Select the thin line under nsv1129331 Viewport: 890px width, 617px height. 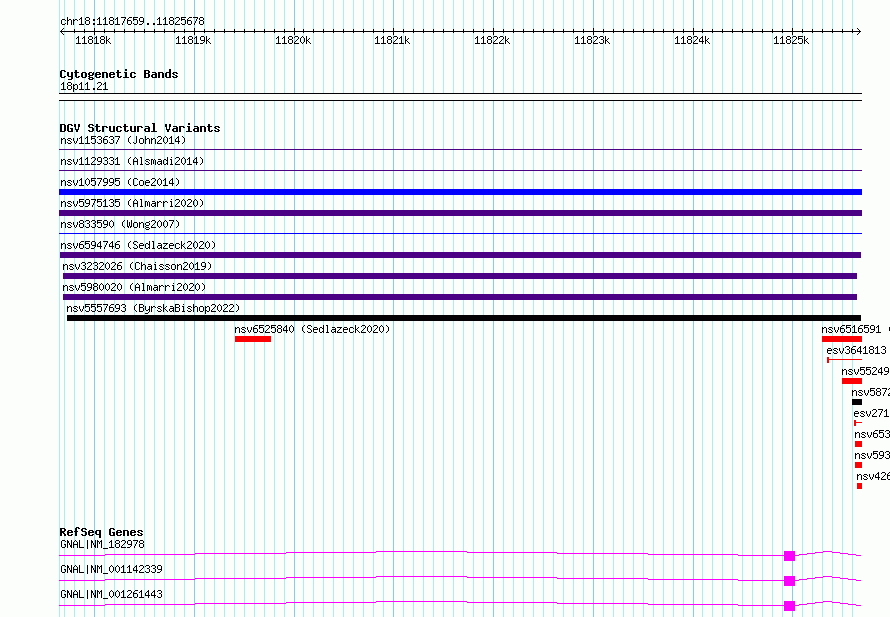tap(460, 171)
